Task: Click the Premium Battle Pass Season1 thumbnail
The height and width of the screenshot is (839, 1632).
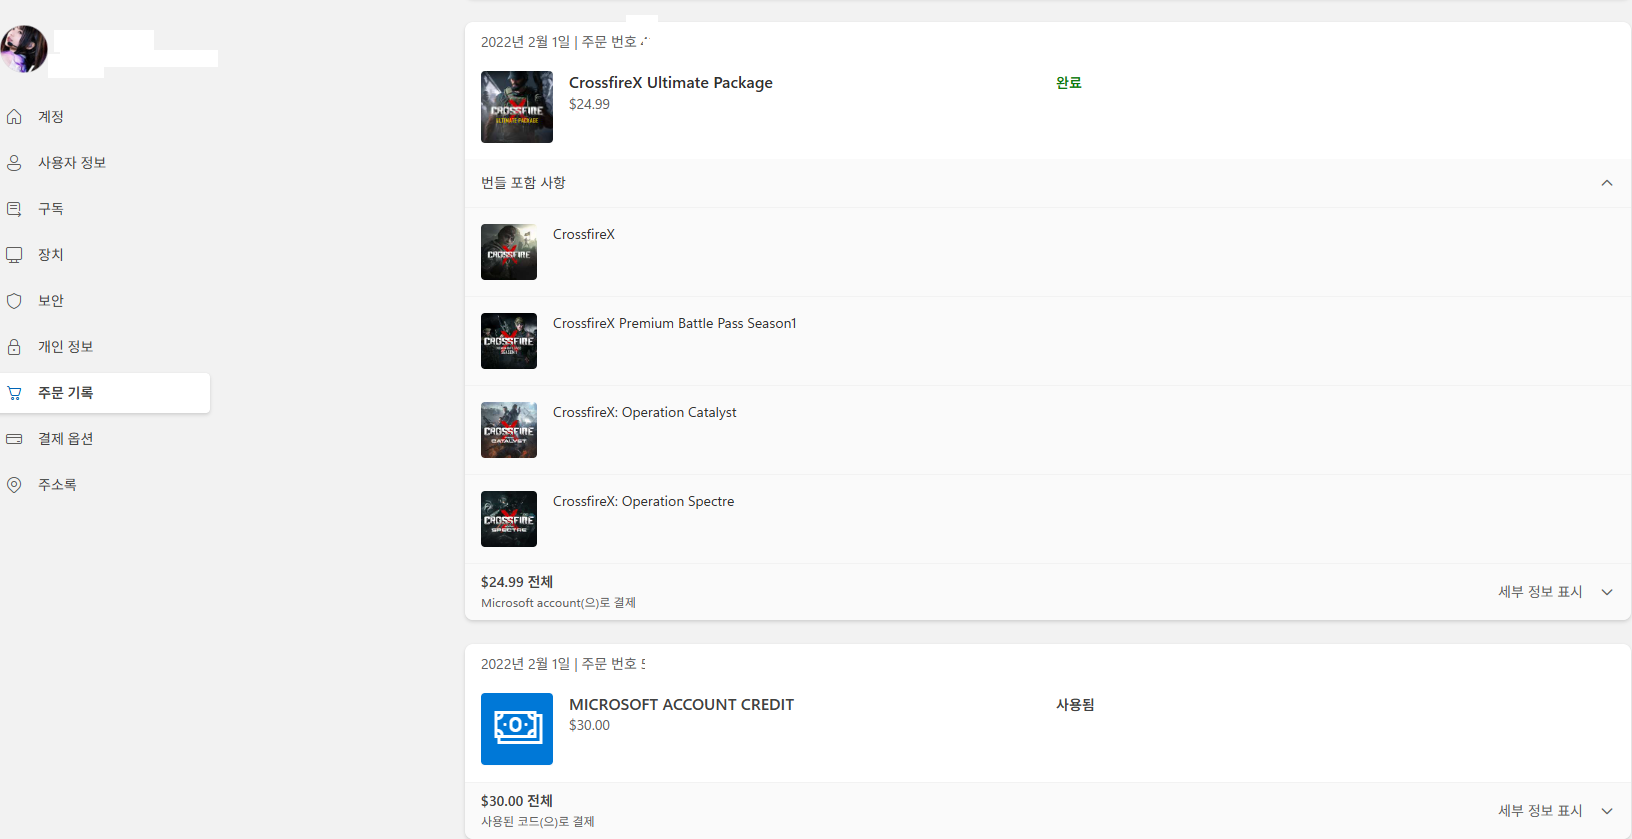Action: coord(509,341)
